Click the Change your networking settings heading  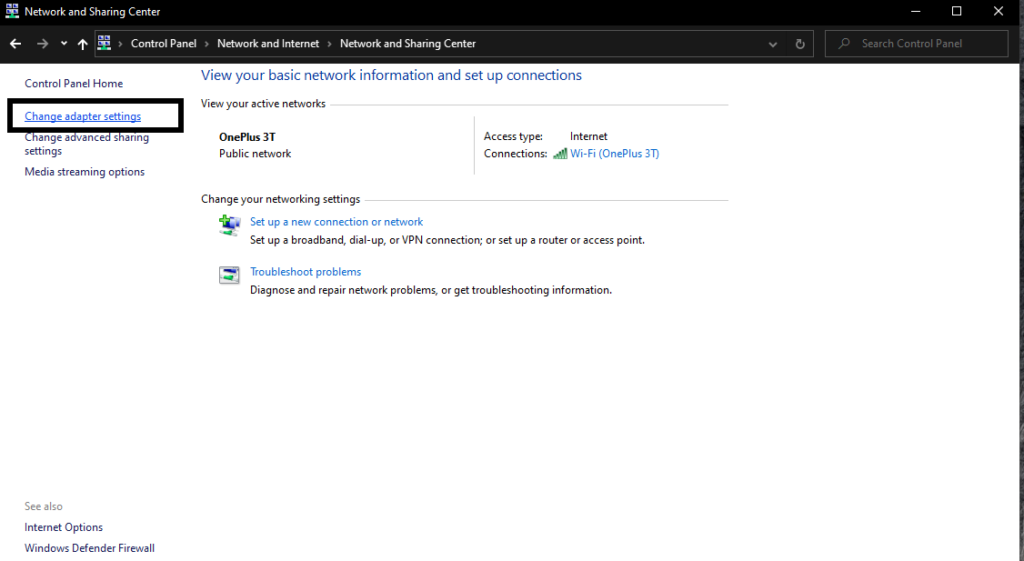click(280, 199)
